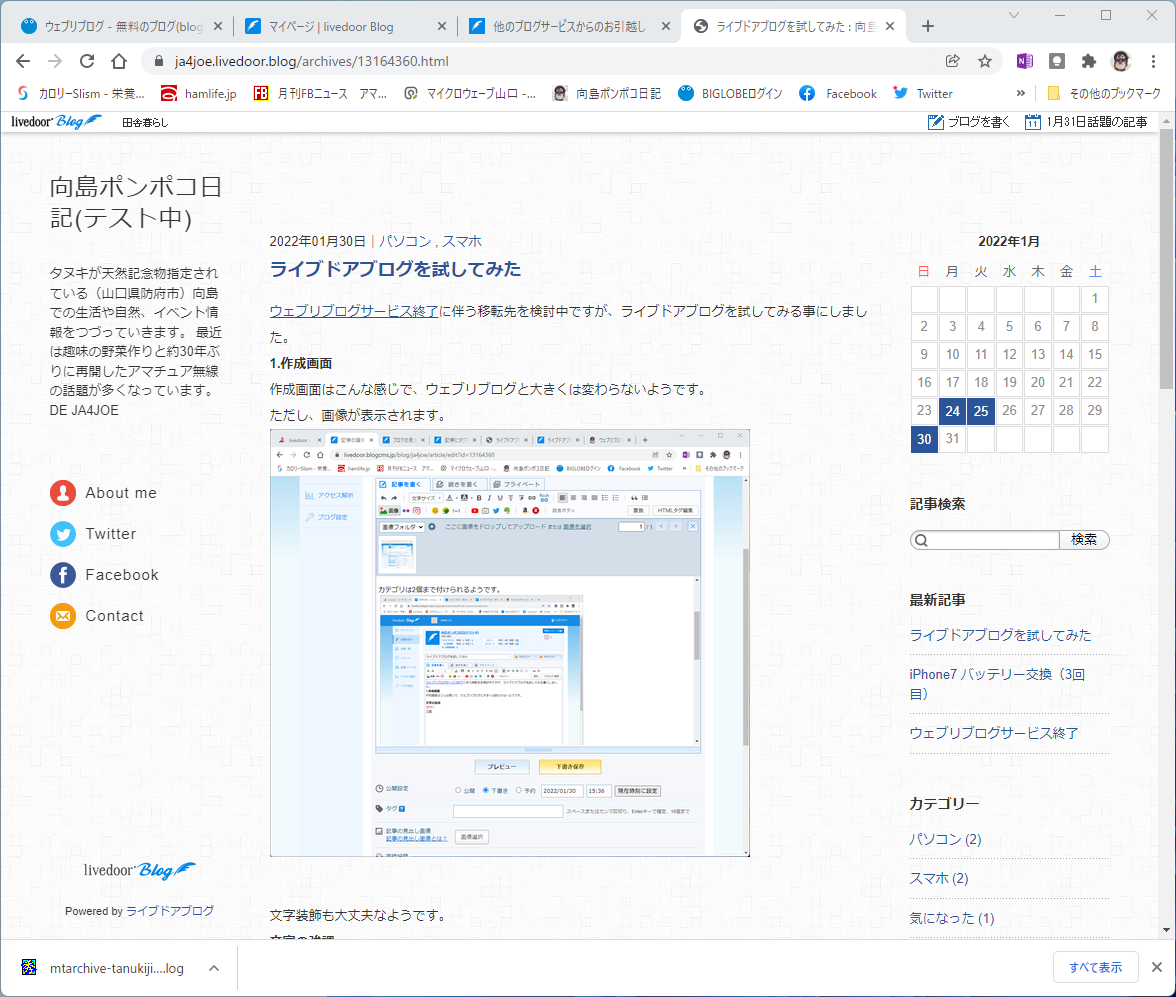Select January 24 in the calendar

952,411
